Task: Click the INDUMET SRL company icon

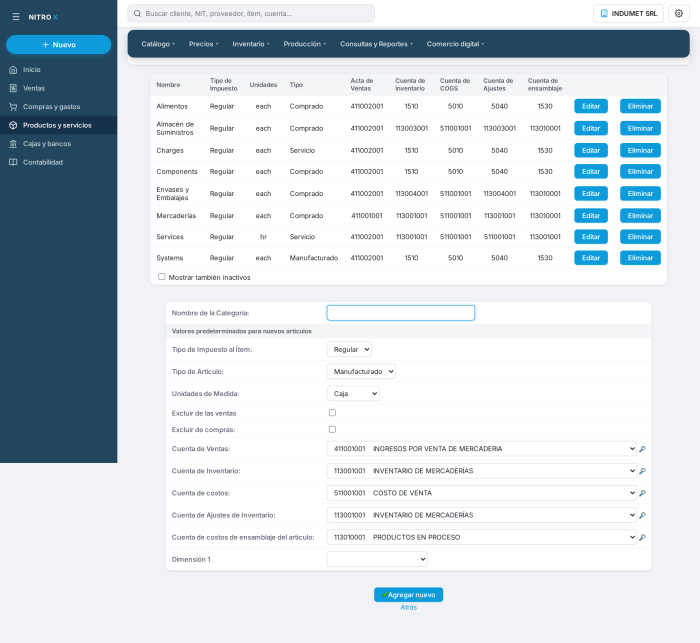Action: tap(604, 13)
